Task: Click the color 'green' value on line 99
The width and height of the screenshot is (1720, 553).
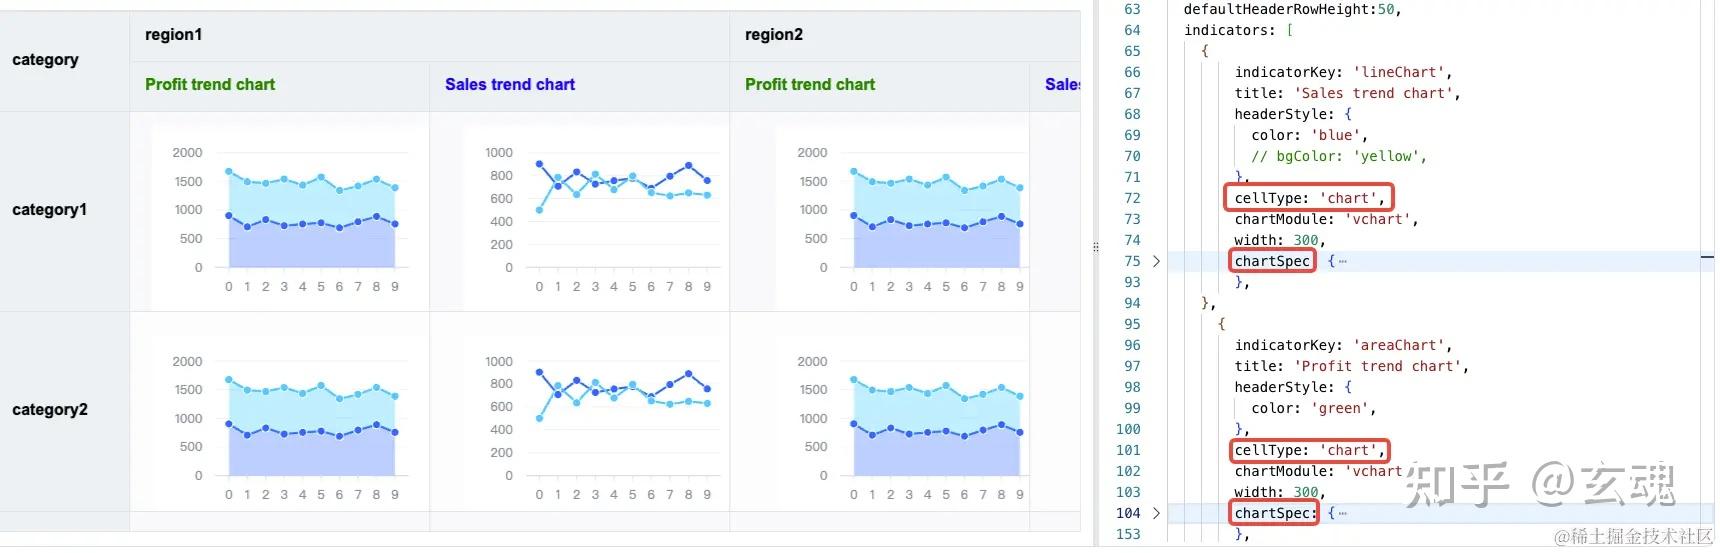Action: [1339, 408]
